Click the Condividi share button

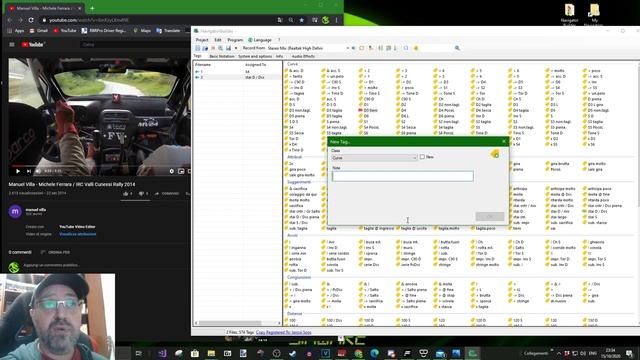167,193
